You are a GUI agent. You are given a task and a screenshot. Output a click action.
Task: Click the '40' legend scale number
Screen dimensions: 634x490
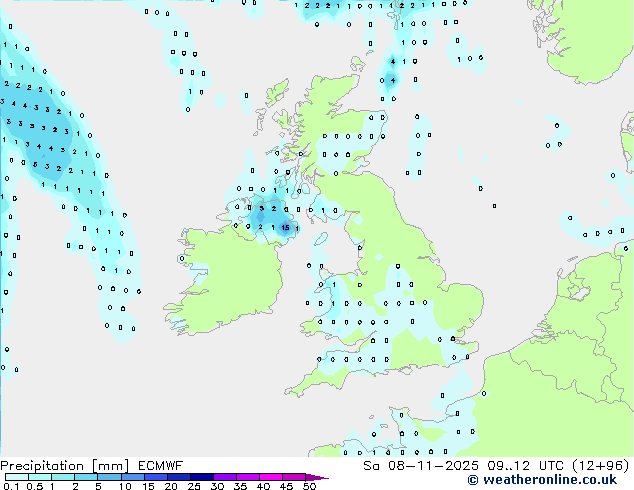coord(263,486)
